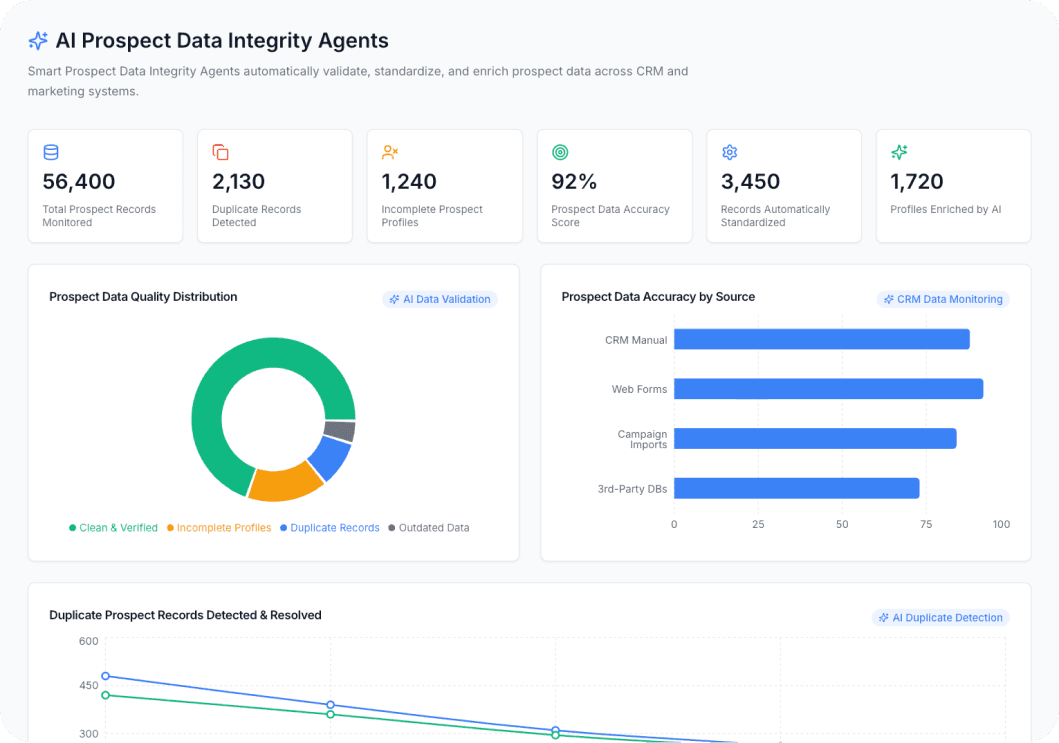This screenshot has width=1059, height=743.
Task: Select the duplicate copy icon above 2,130
Action: 219,152
